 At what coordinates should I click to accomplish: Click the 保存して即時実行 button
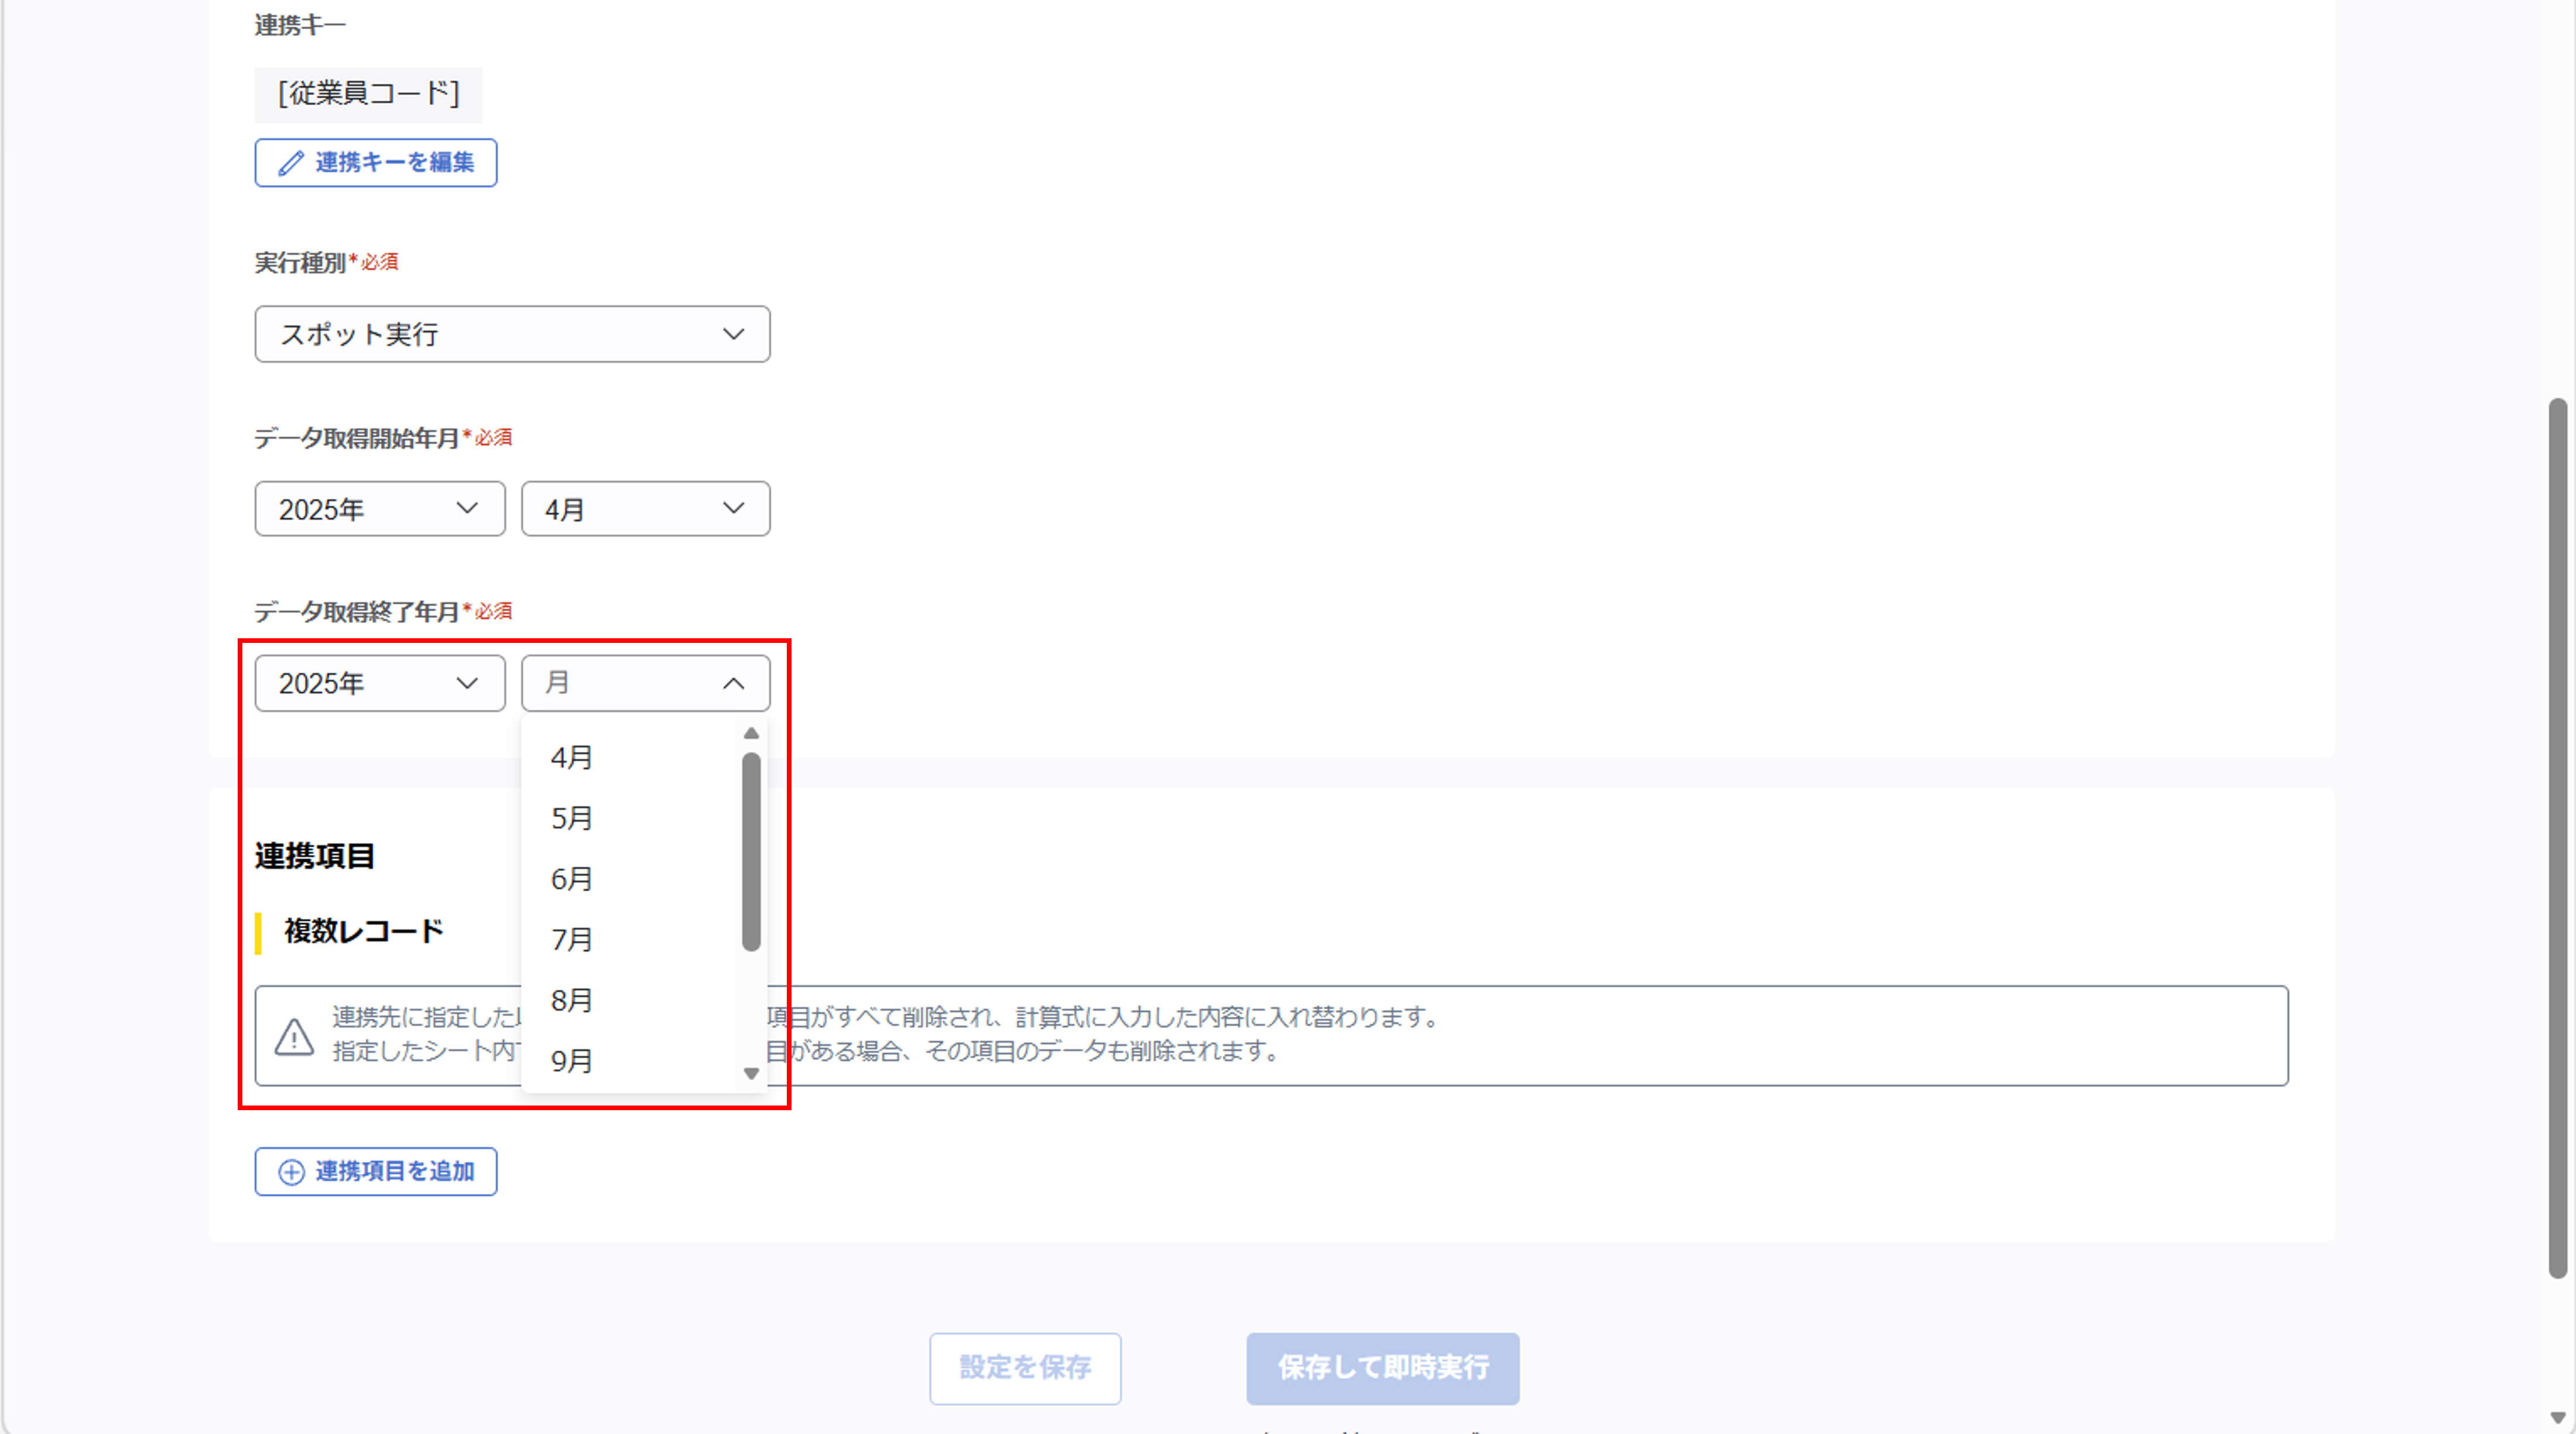coord(1382,1368)
